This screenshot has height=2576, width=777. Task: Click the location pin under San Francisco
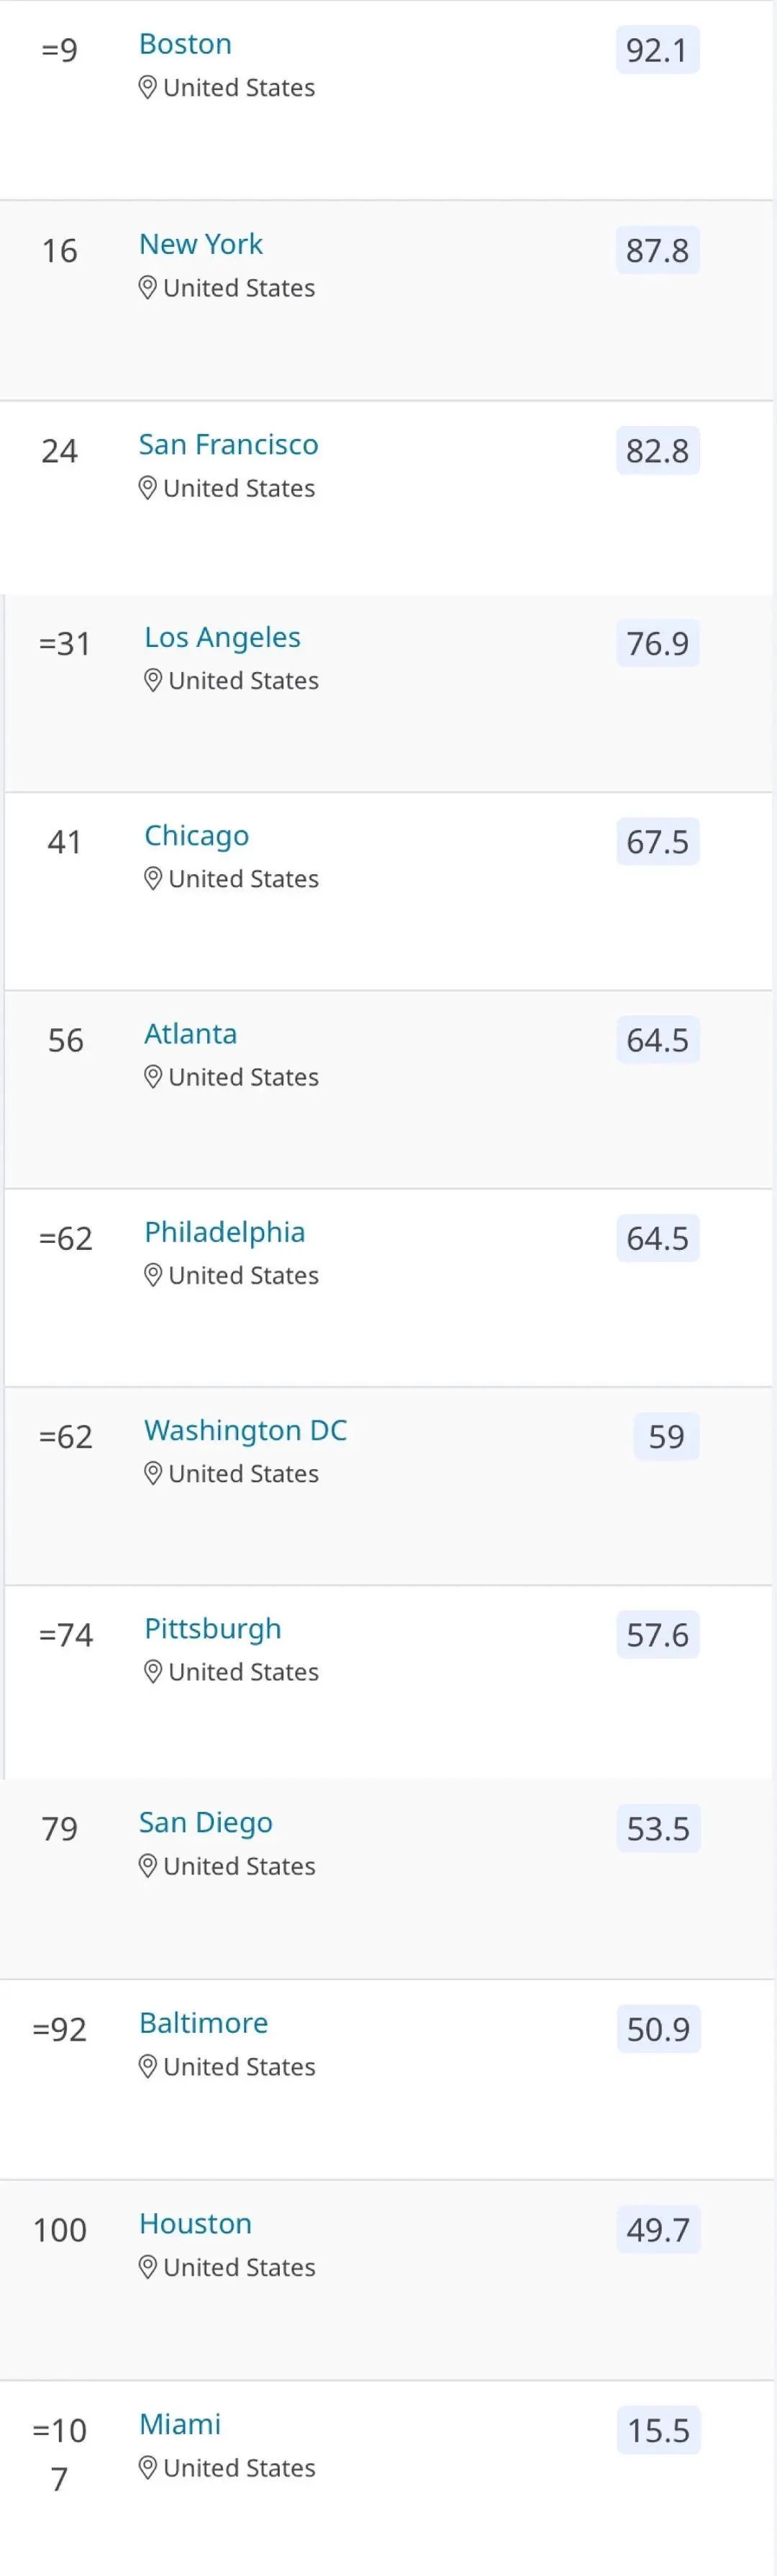147,488
